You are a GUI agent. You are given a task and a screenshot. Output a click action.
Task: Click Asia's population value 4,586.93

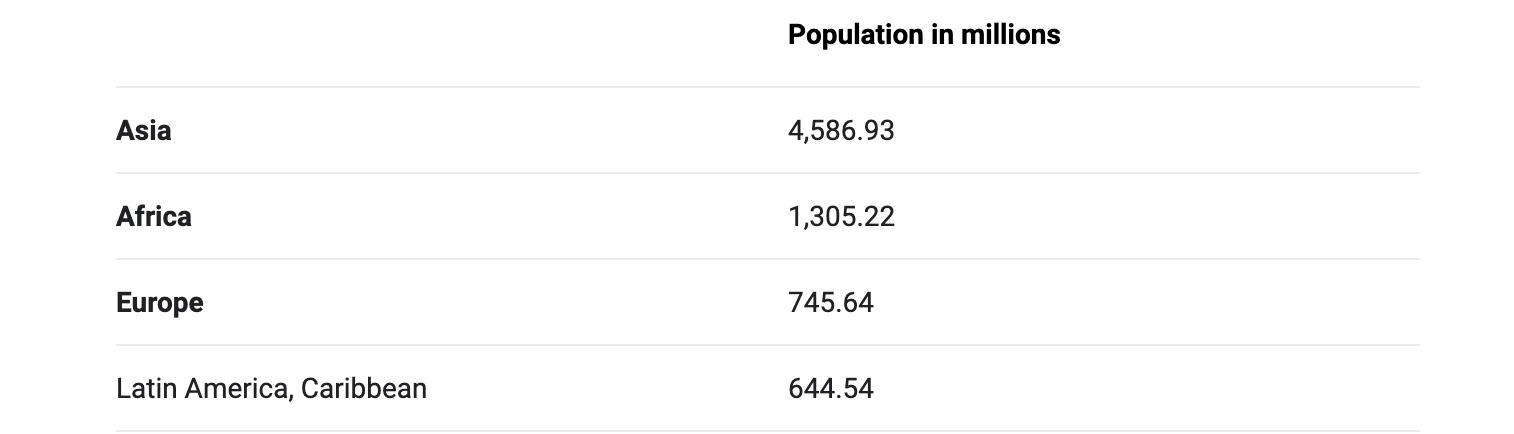[x=841, y=131]
